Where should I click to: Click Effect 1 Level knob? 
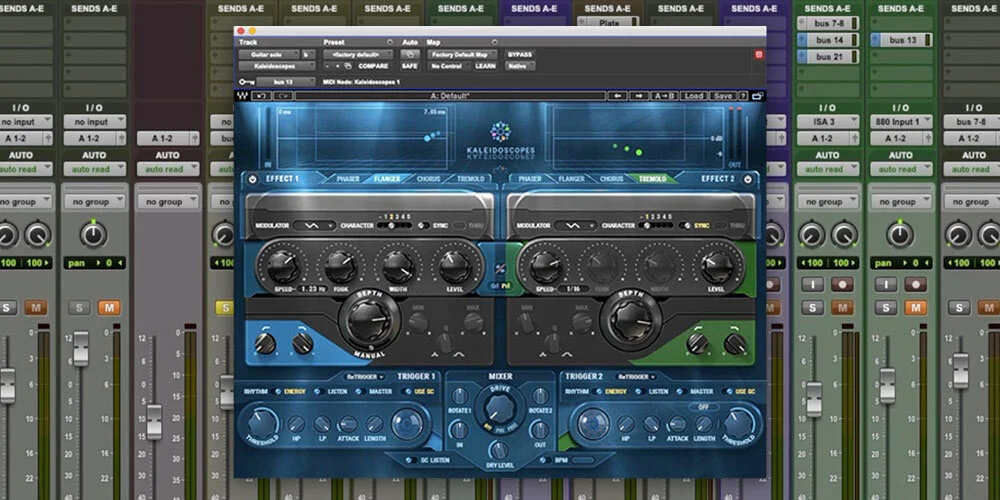pos(455,267)
